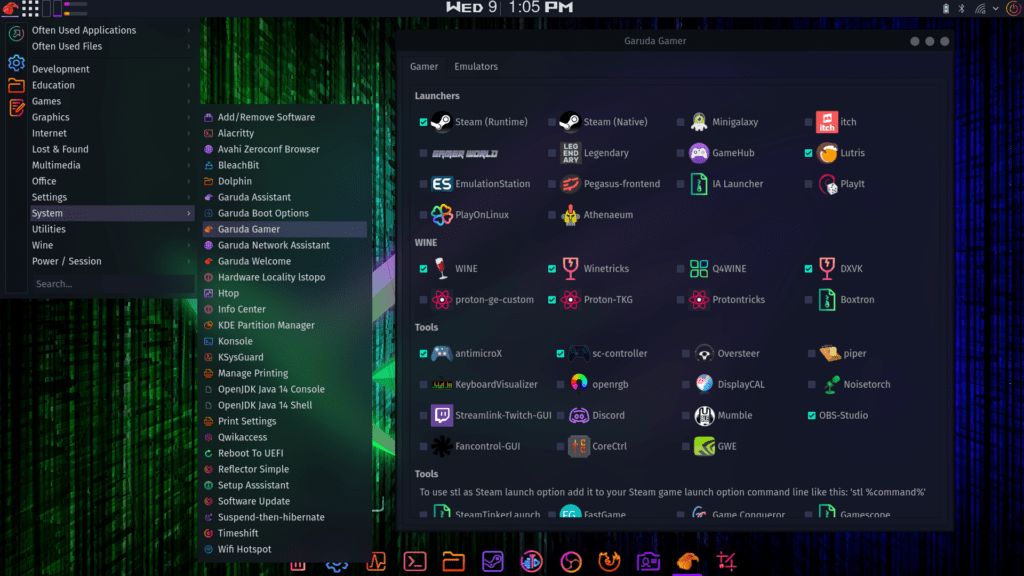Click the EmulationStation icon
The width and height of the screenshot is (1024, 576).
442,184
